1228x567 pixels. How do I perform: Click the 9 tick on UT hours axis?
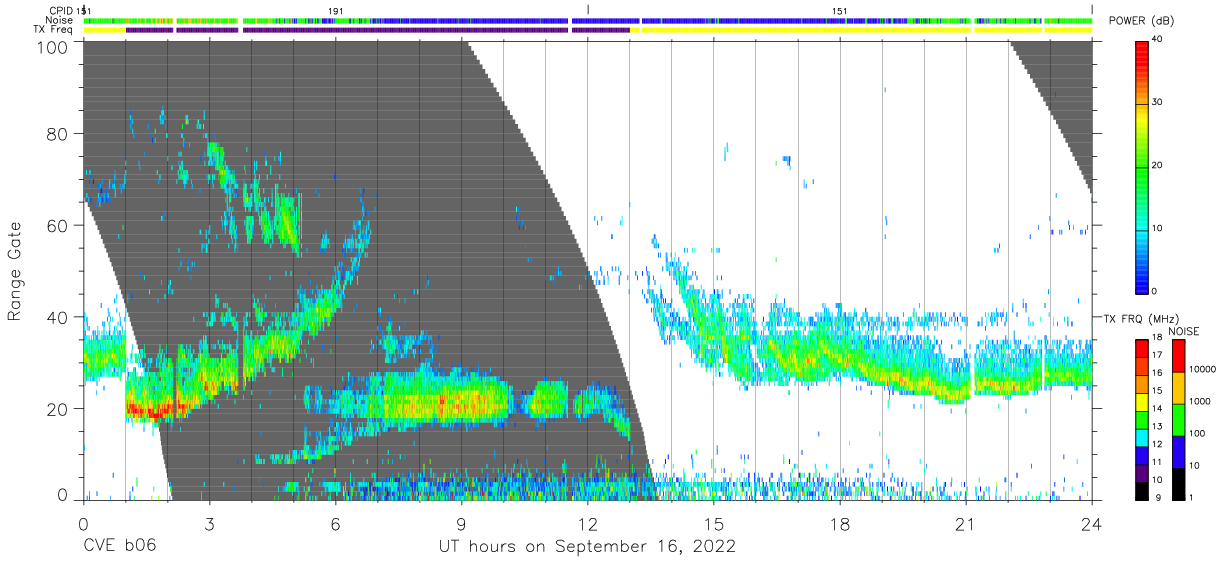(x=461, y=523)
